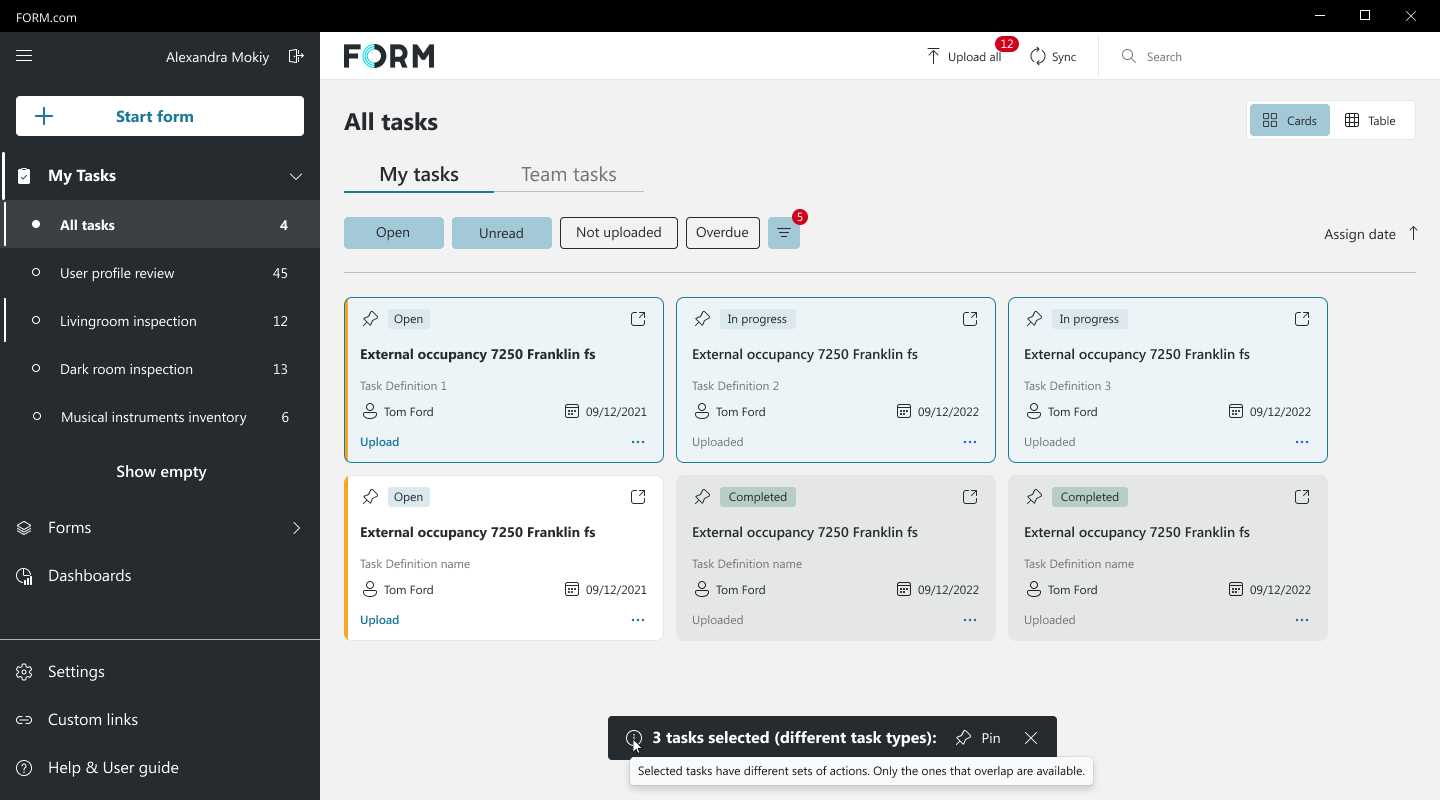Click the logout icon beside Alexandra Mokiy
Viewport: 1440px width, 800px height.
click(x=296, y=56)
